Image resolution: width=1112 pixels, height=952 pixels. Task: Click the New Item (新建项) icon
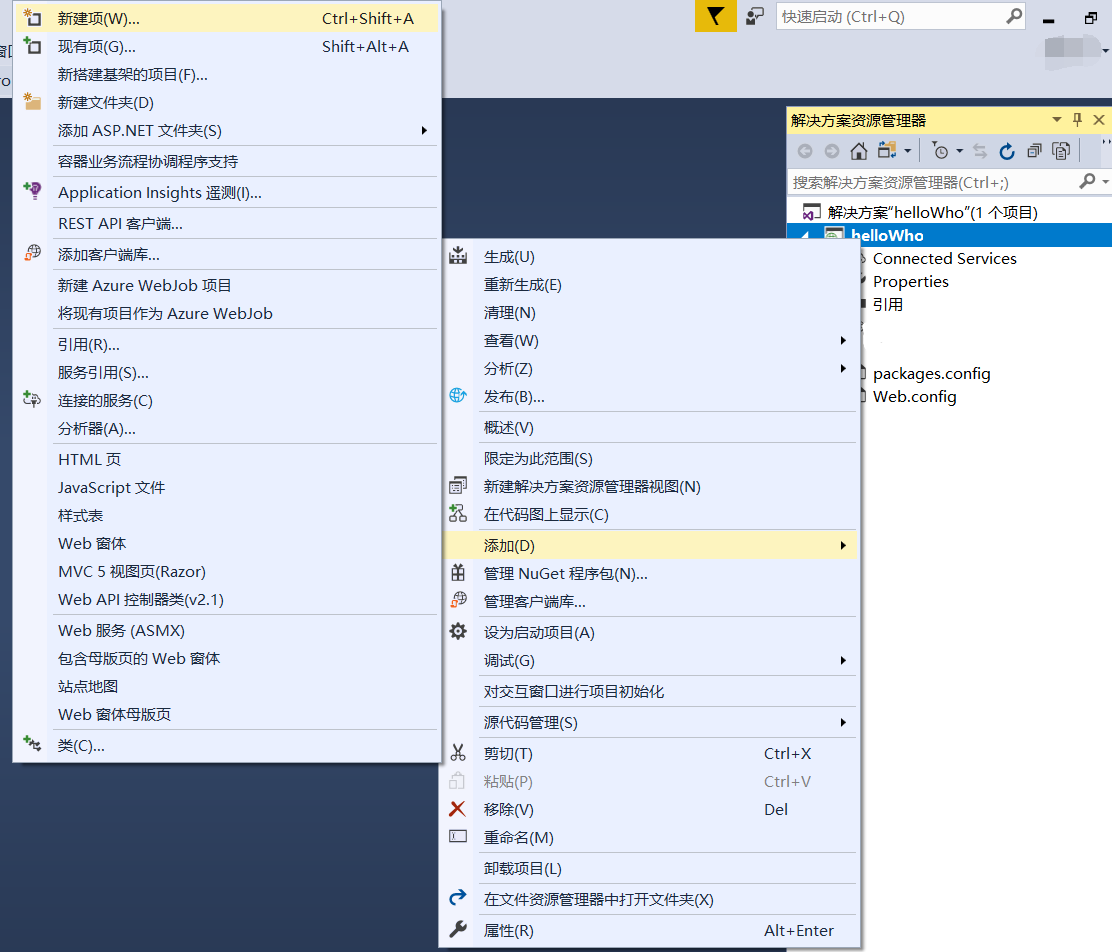click(32, 18)
